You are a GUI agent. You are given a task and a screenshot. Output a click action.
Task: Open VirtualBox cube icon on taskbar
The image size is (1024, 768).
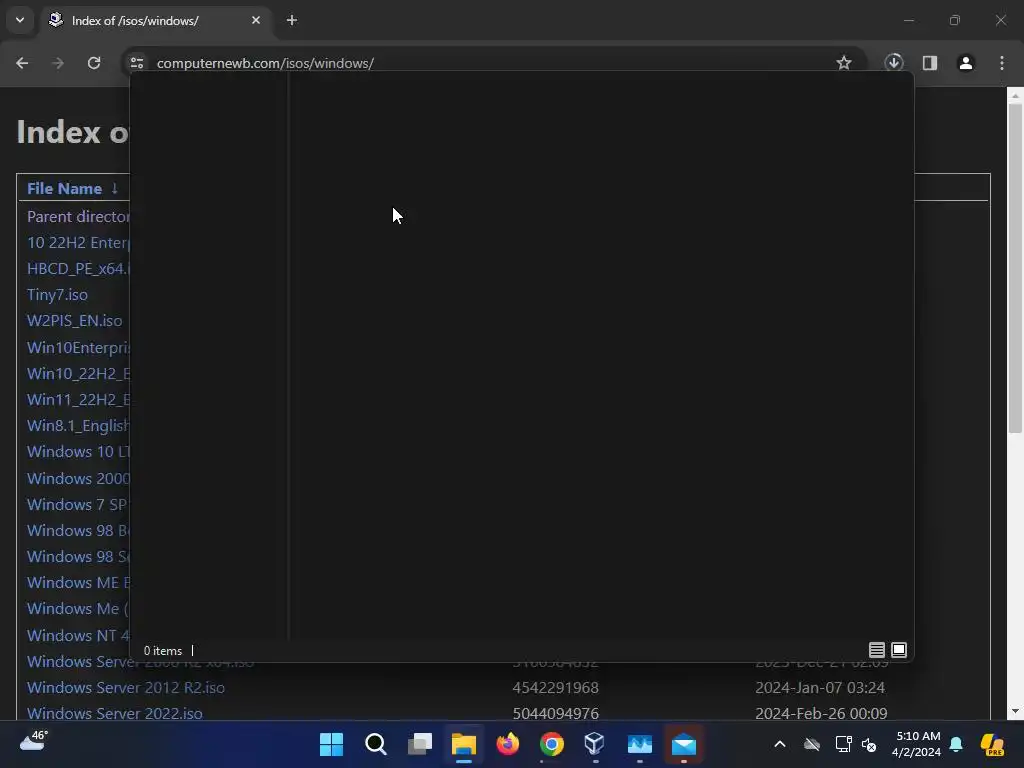[595, 744]
